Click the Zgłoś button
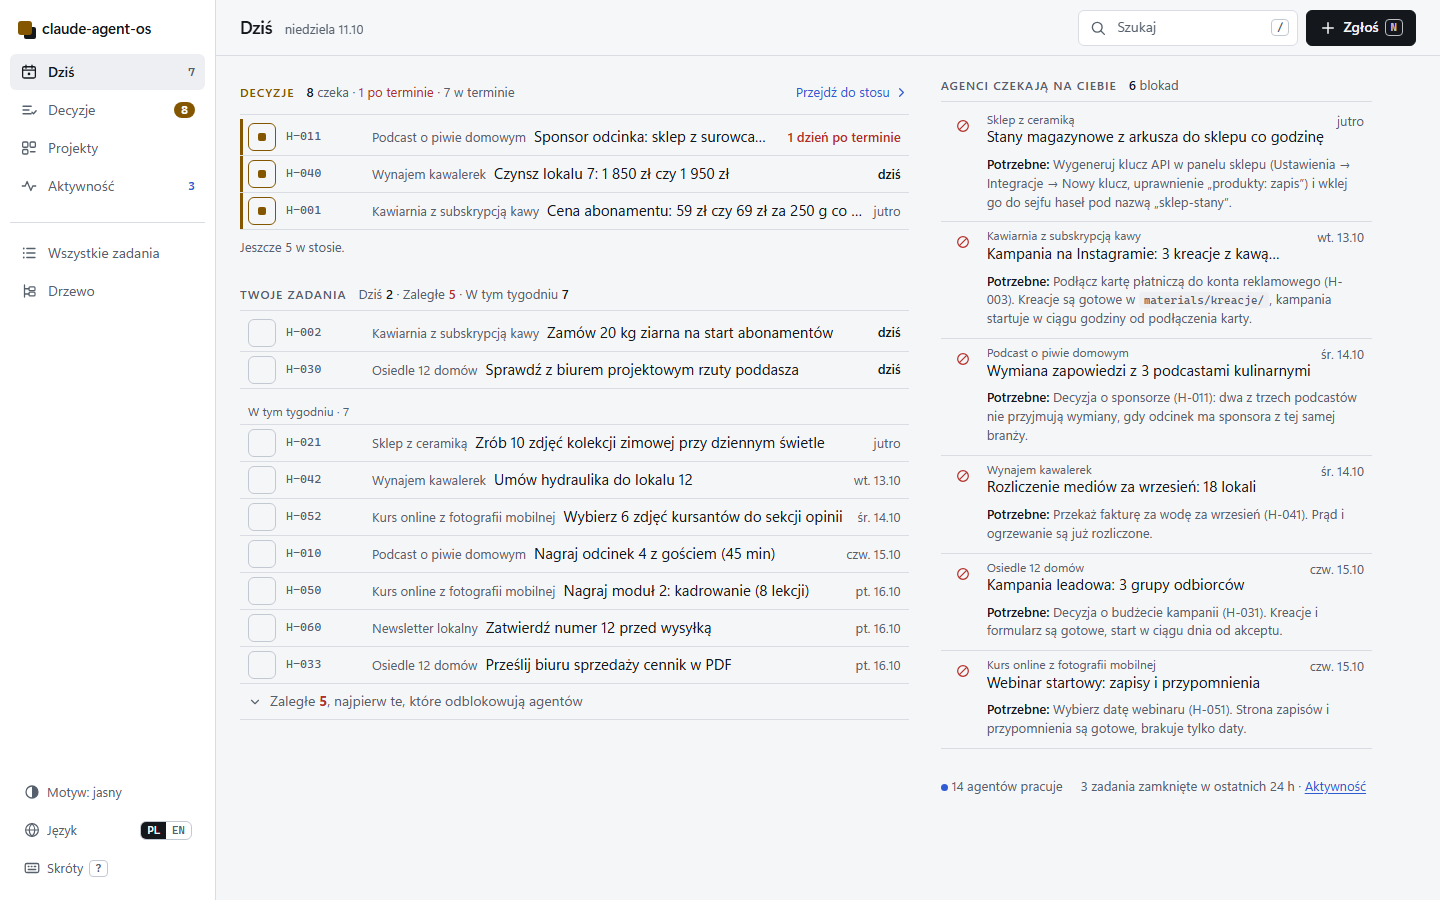This screenshot has height=900, width=1440. 1360,28
